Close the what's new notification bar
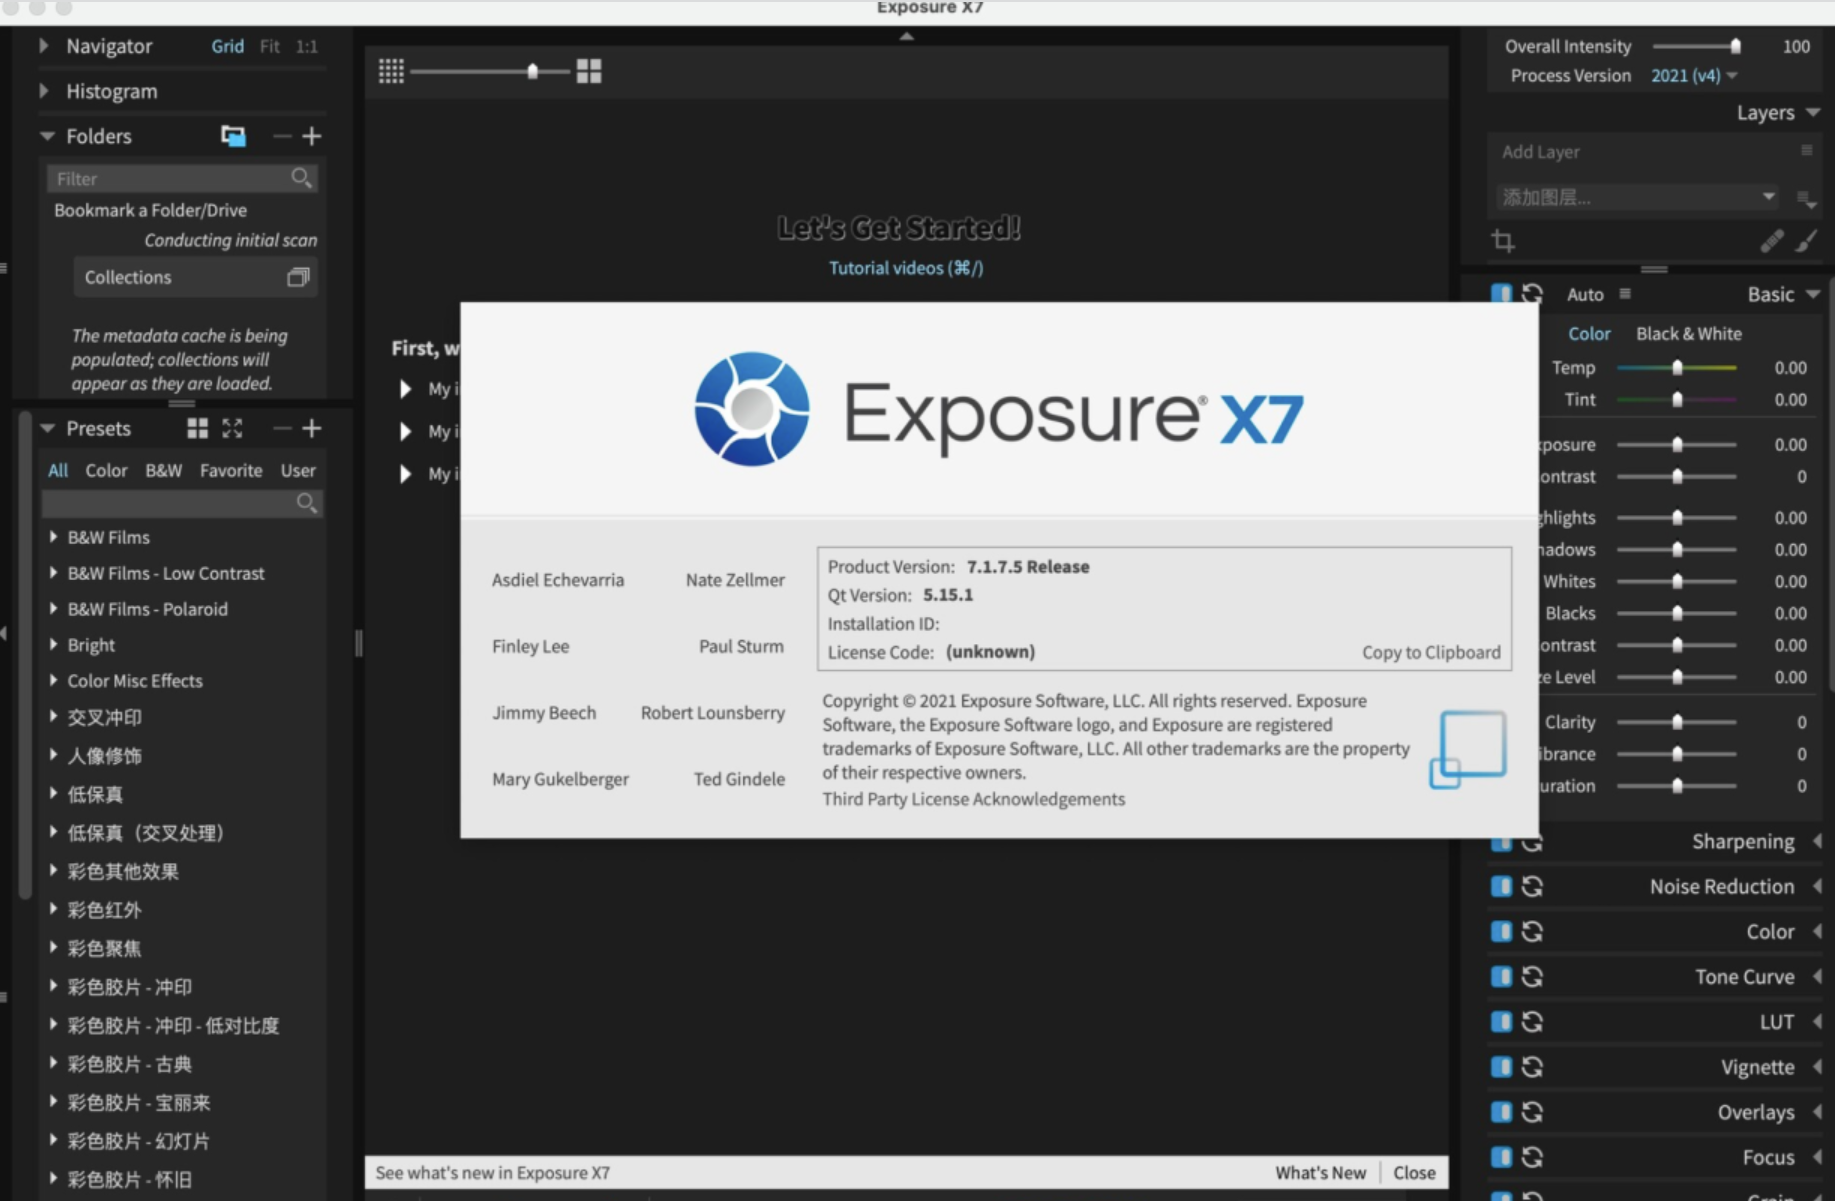 click(x=1414, y=1173)
